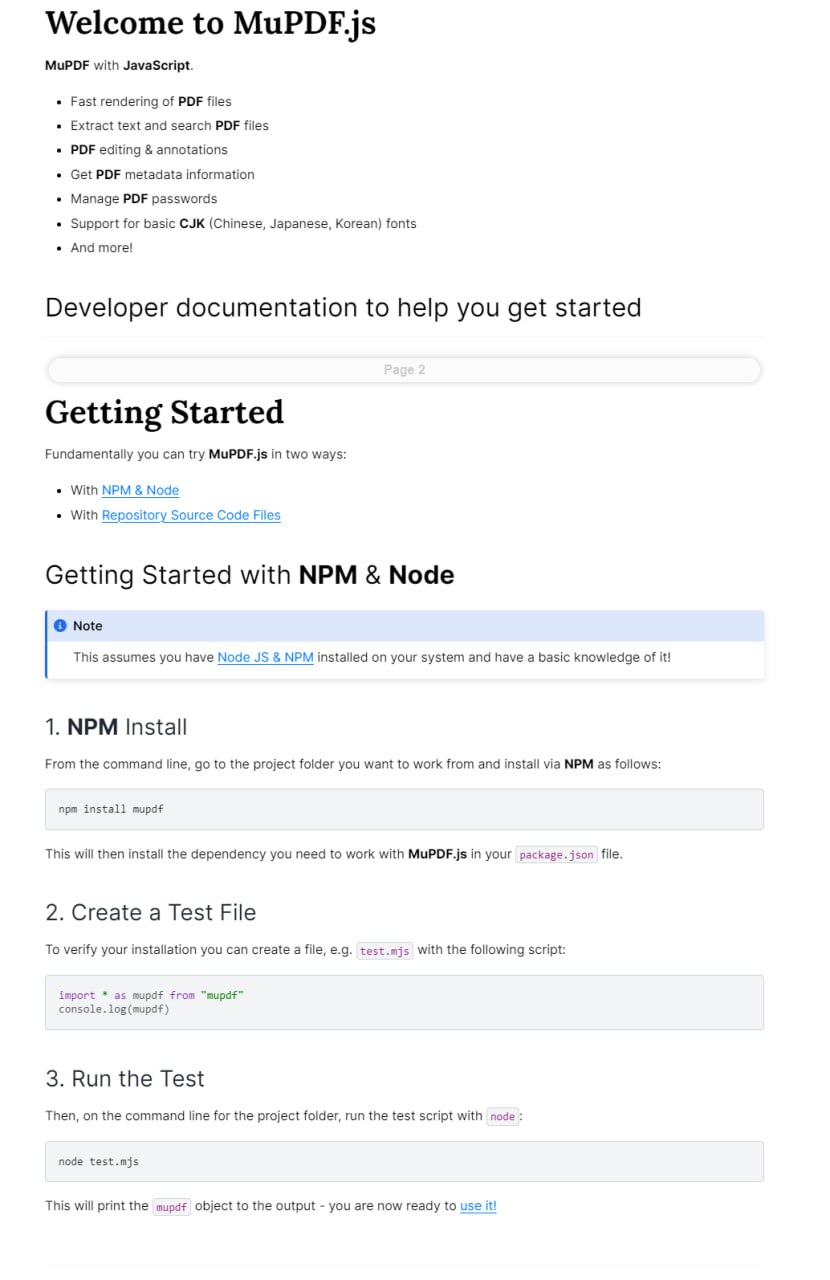
Task: Click the Page 2 separator bar
Action: (404, 370)
